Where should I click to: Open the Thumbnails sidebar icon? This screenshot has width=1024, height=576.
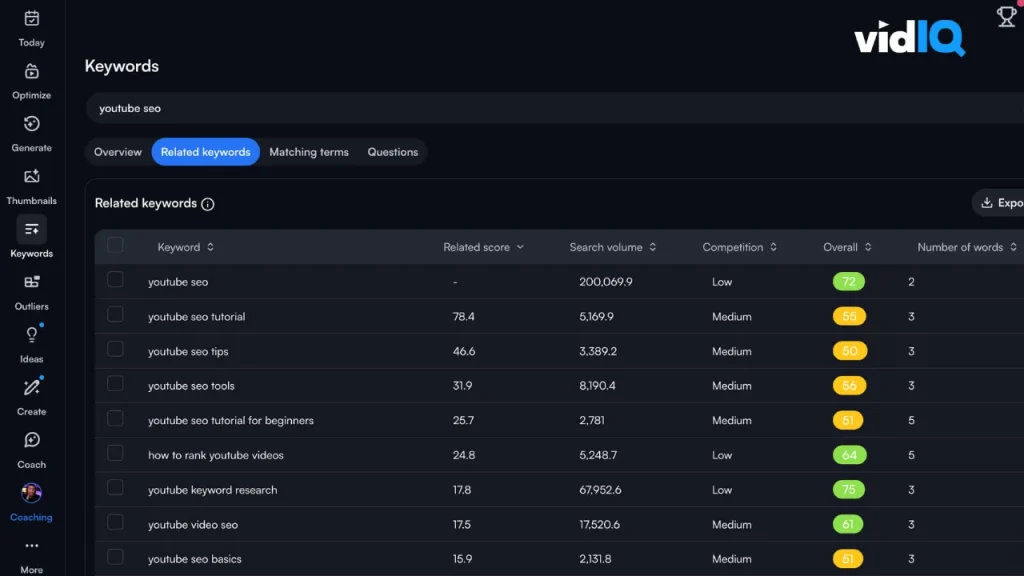[31, 177]
